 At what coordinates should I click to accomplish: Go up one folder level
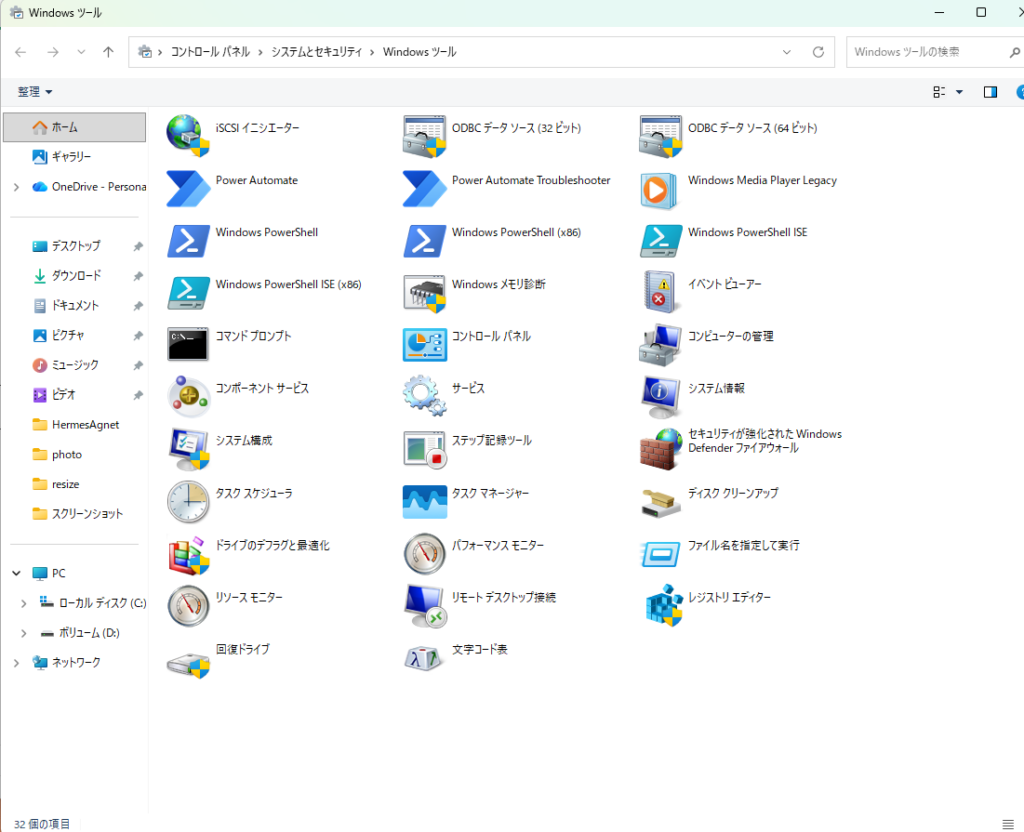coord(108,52)
